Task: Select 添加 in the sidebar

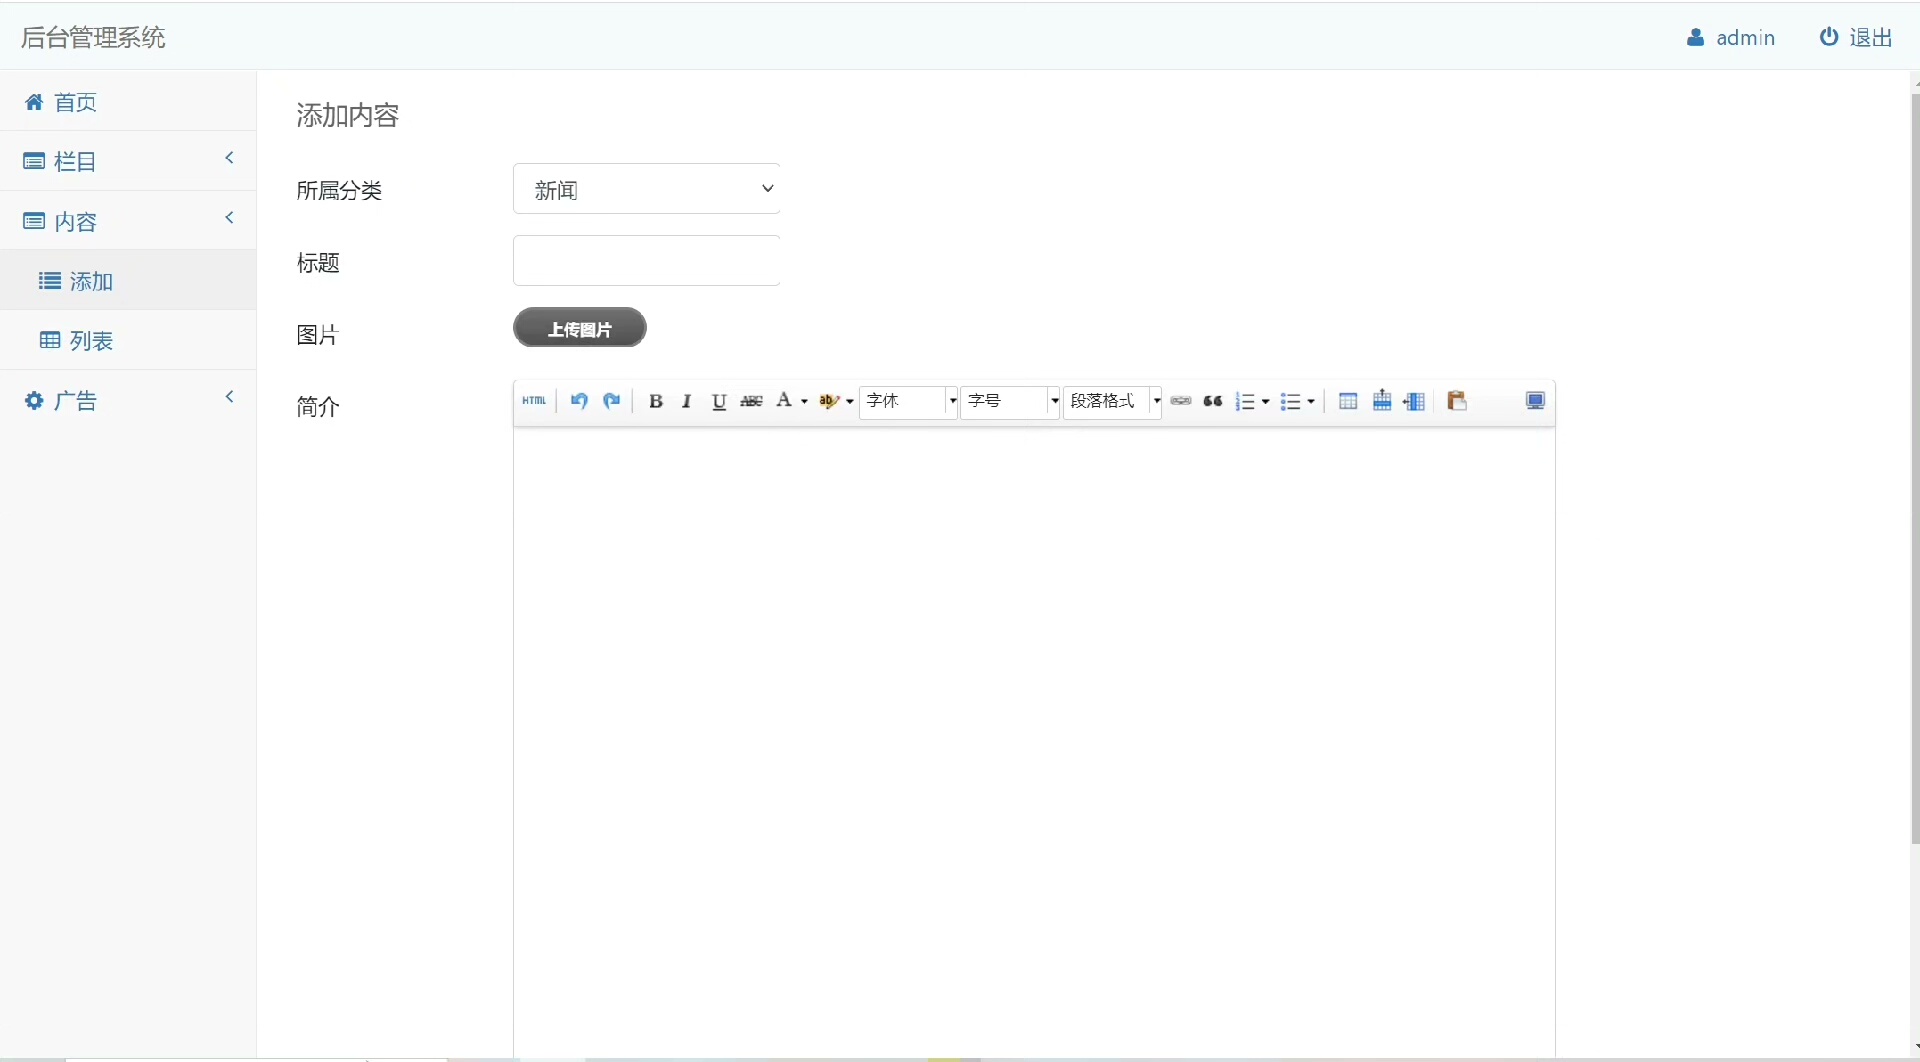Action: coord(128,280)
